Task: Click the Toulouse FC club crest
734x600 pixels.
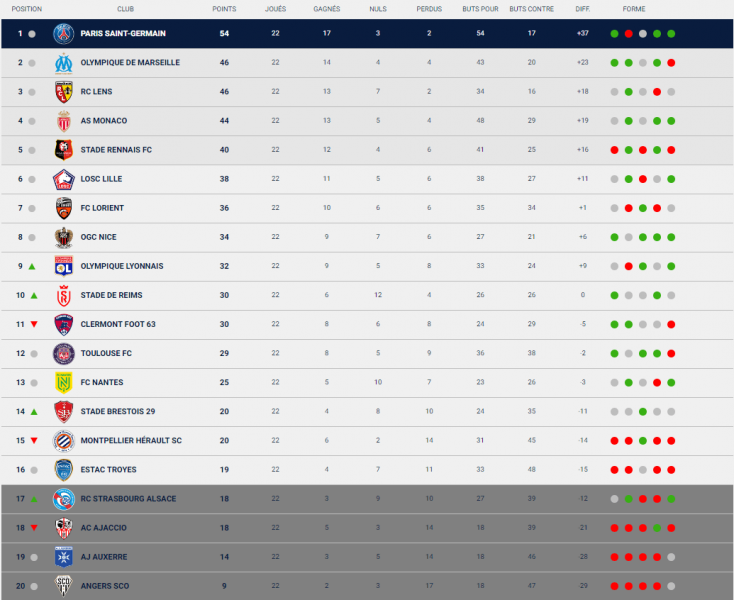Action: 64,353
